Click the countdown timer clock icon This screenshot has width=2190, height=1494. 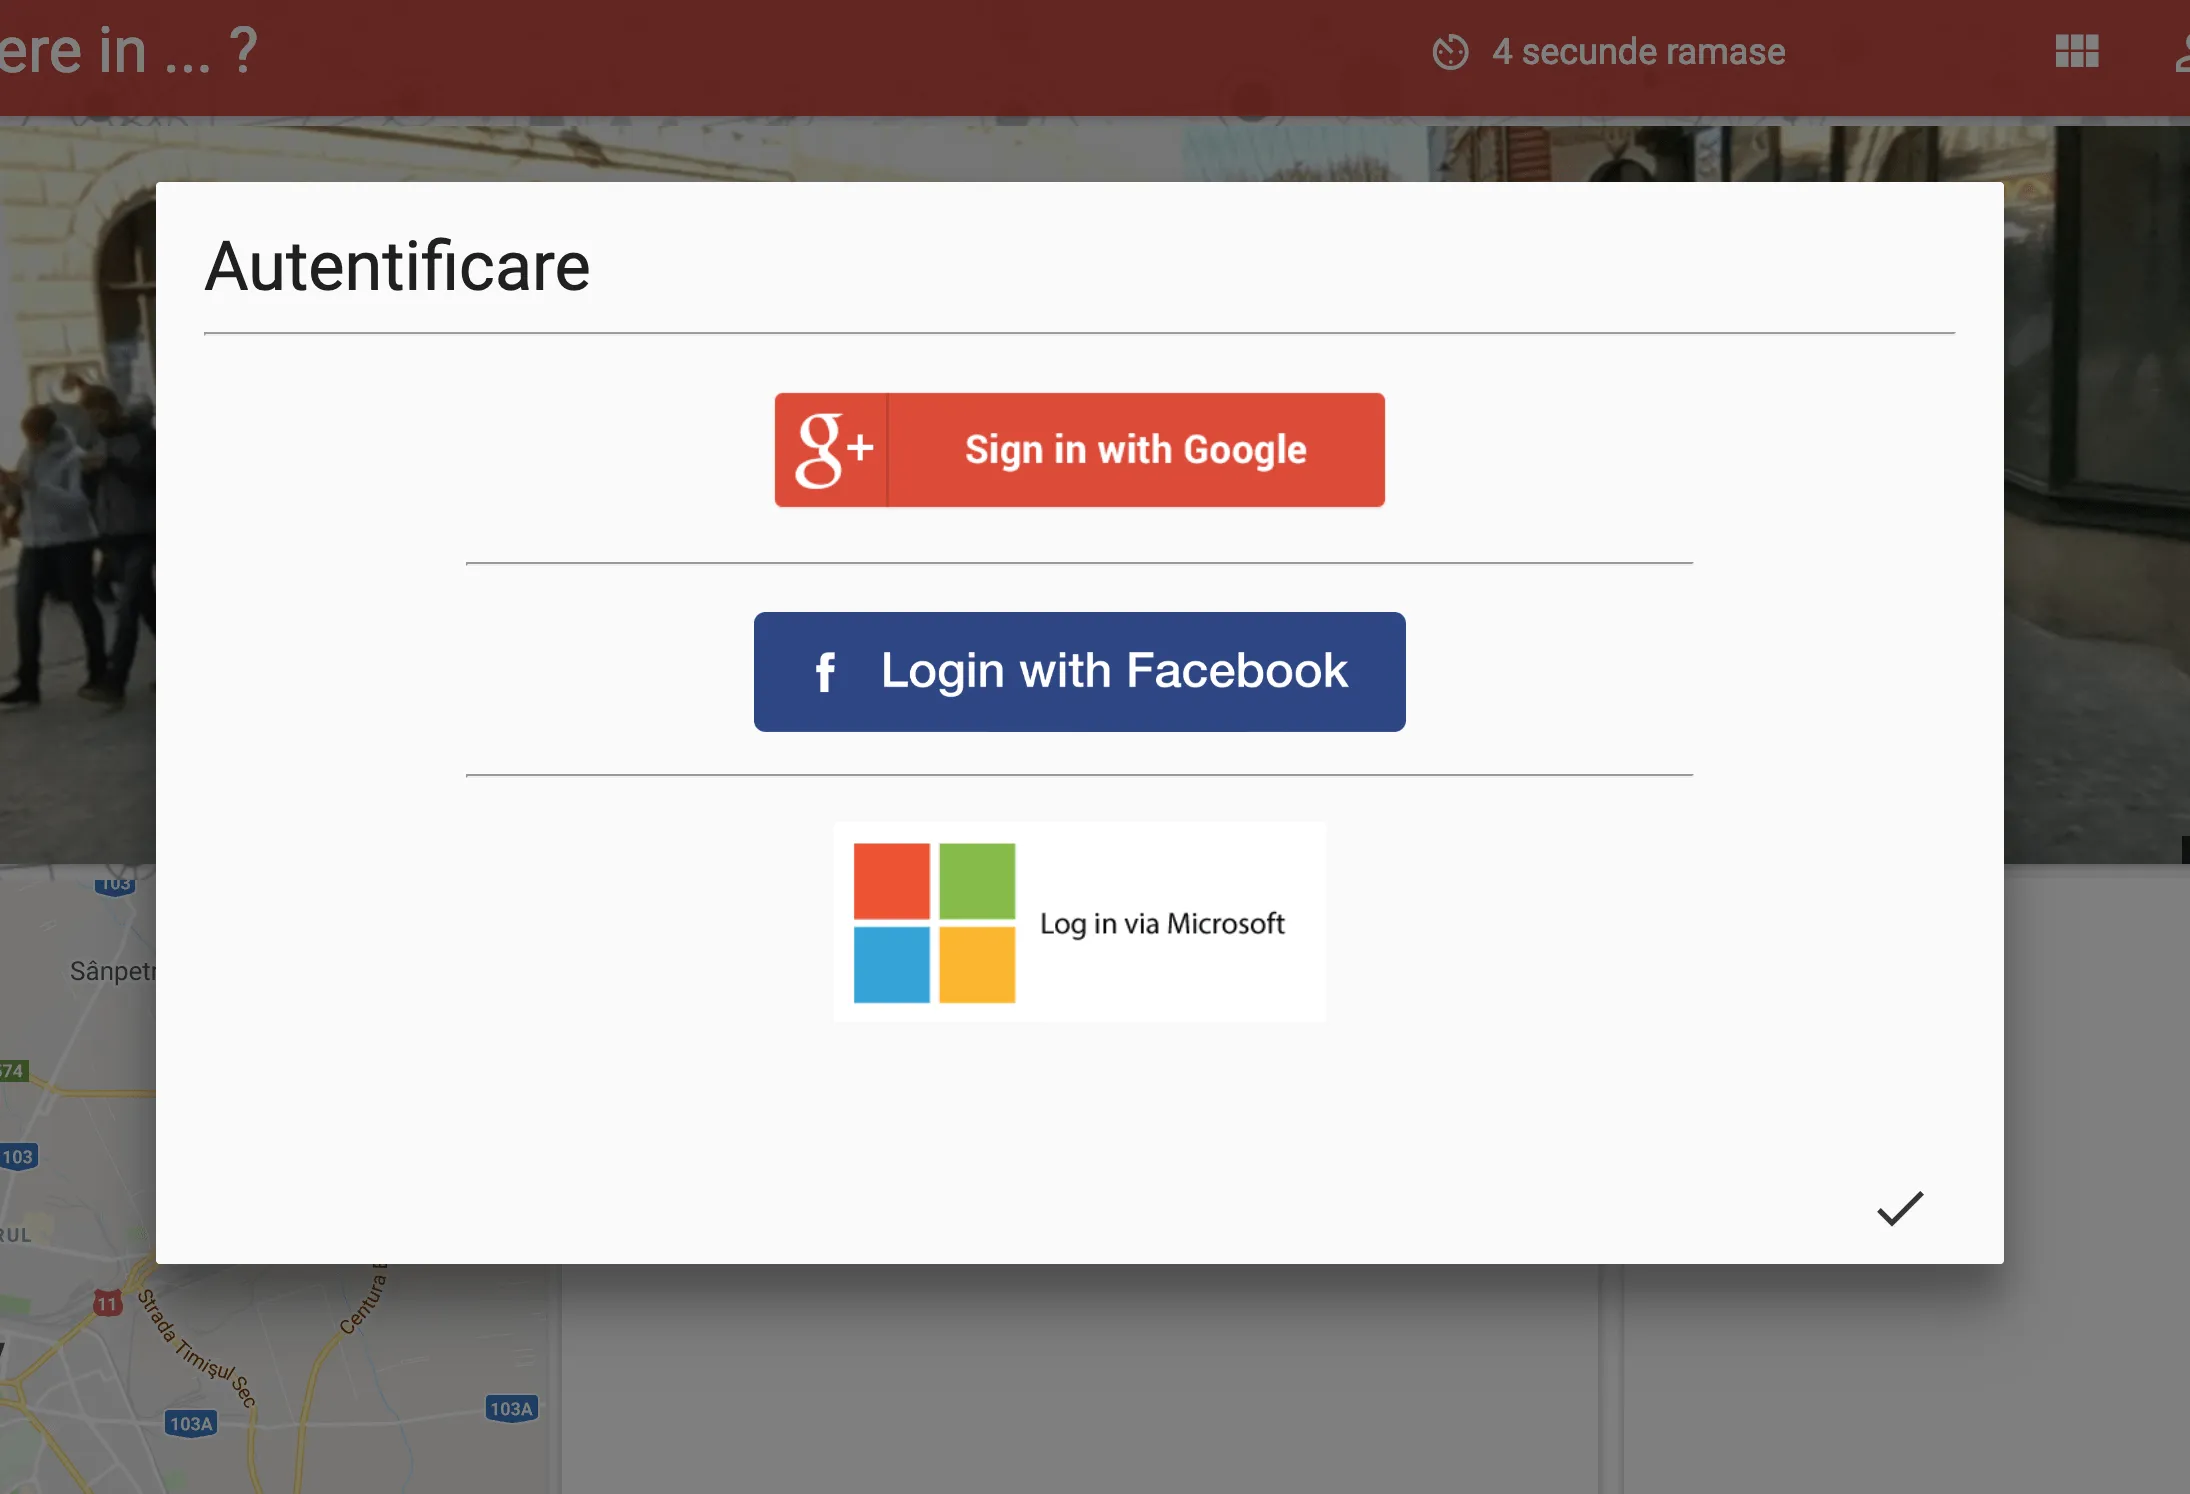tap(1450, 52)
